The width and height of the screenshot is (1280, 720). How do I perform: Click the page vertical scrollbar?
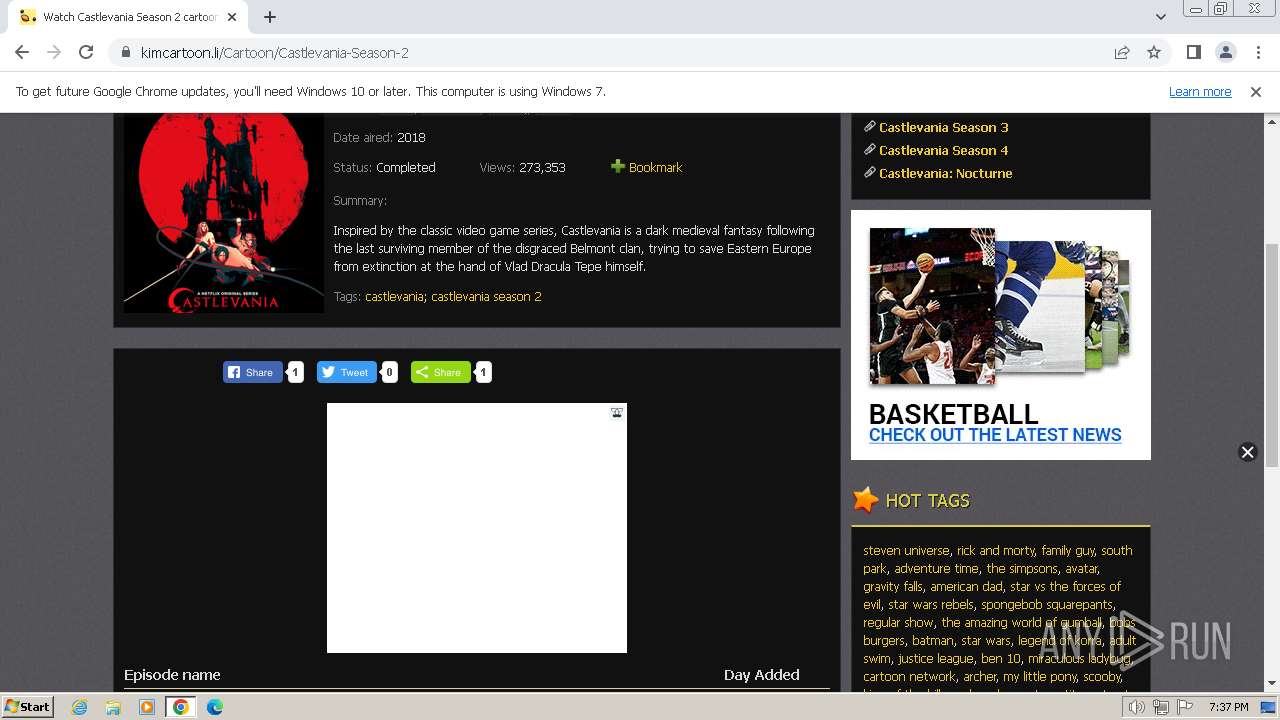pyautogui.click(x=1271, y=355)
